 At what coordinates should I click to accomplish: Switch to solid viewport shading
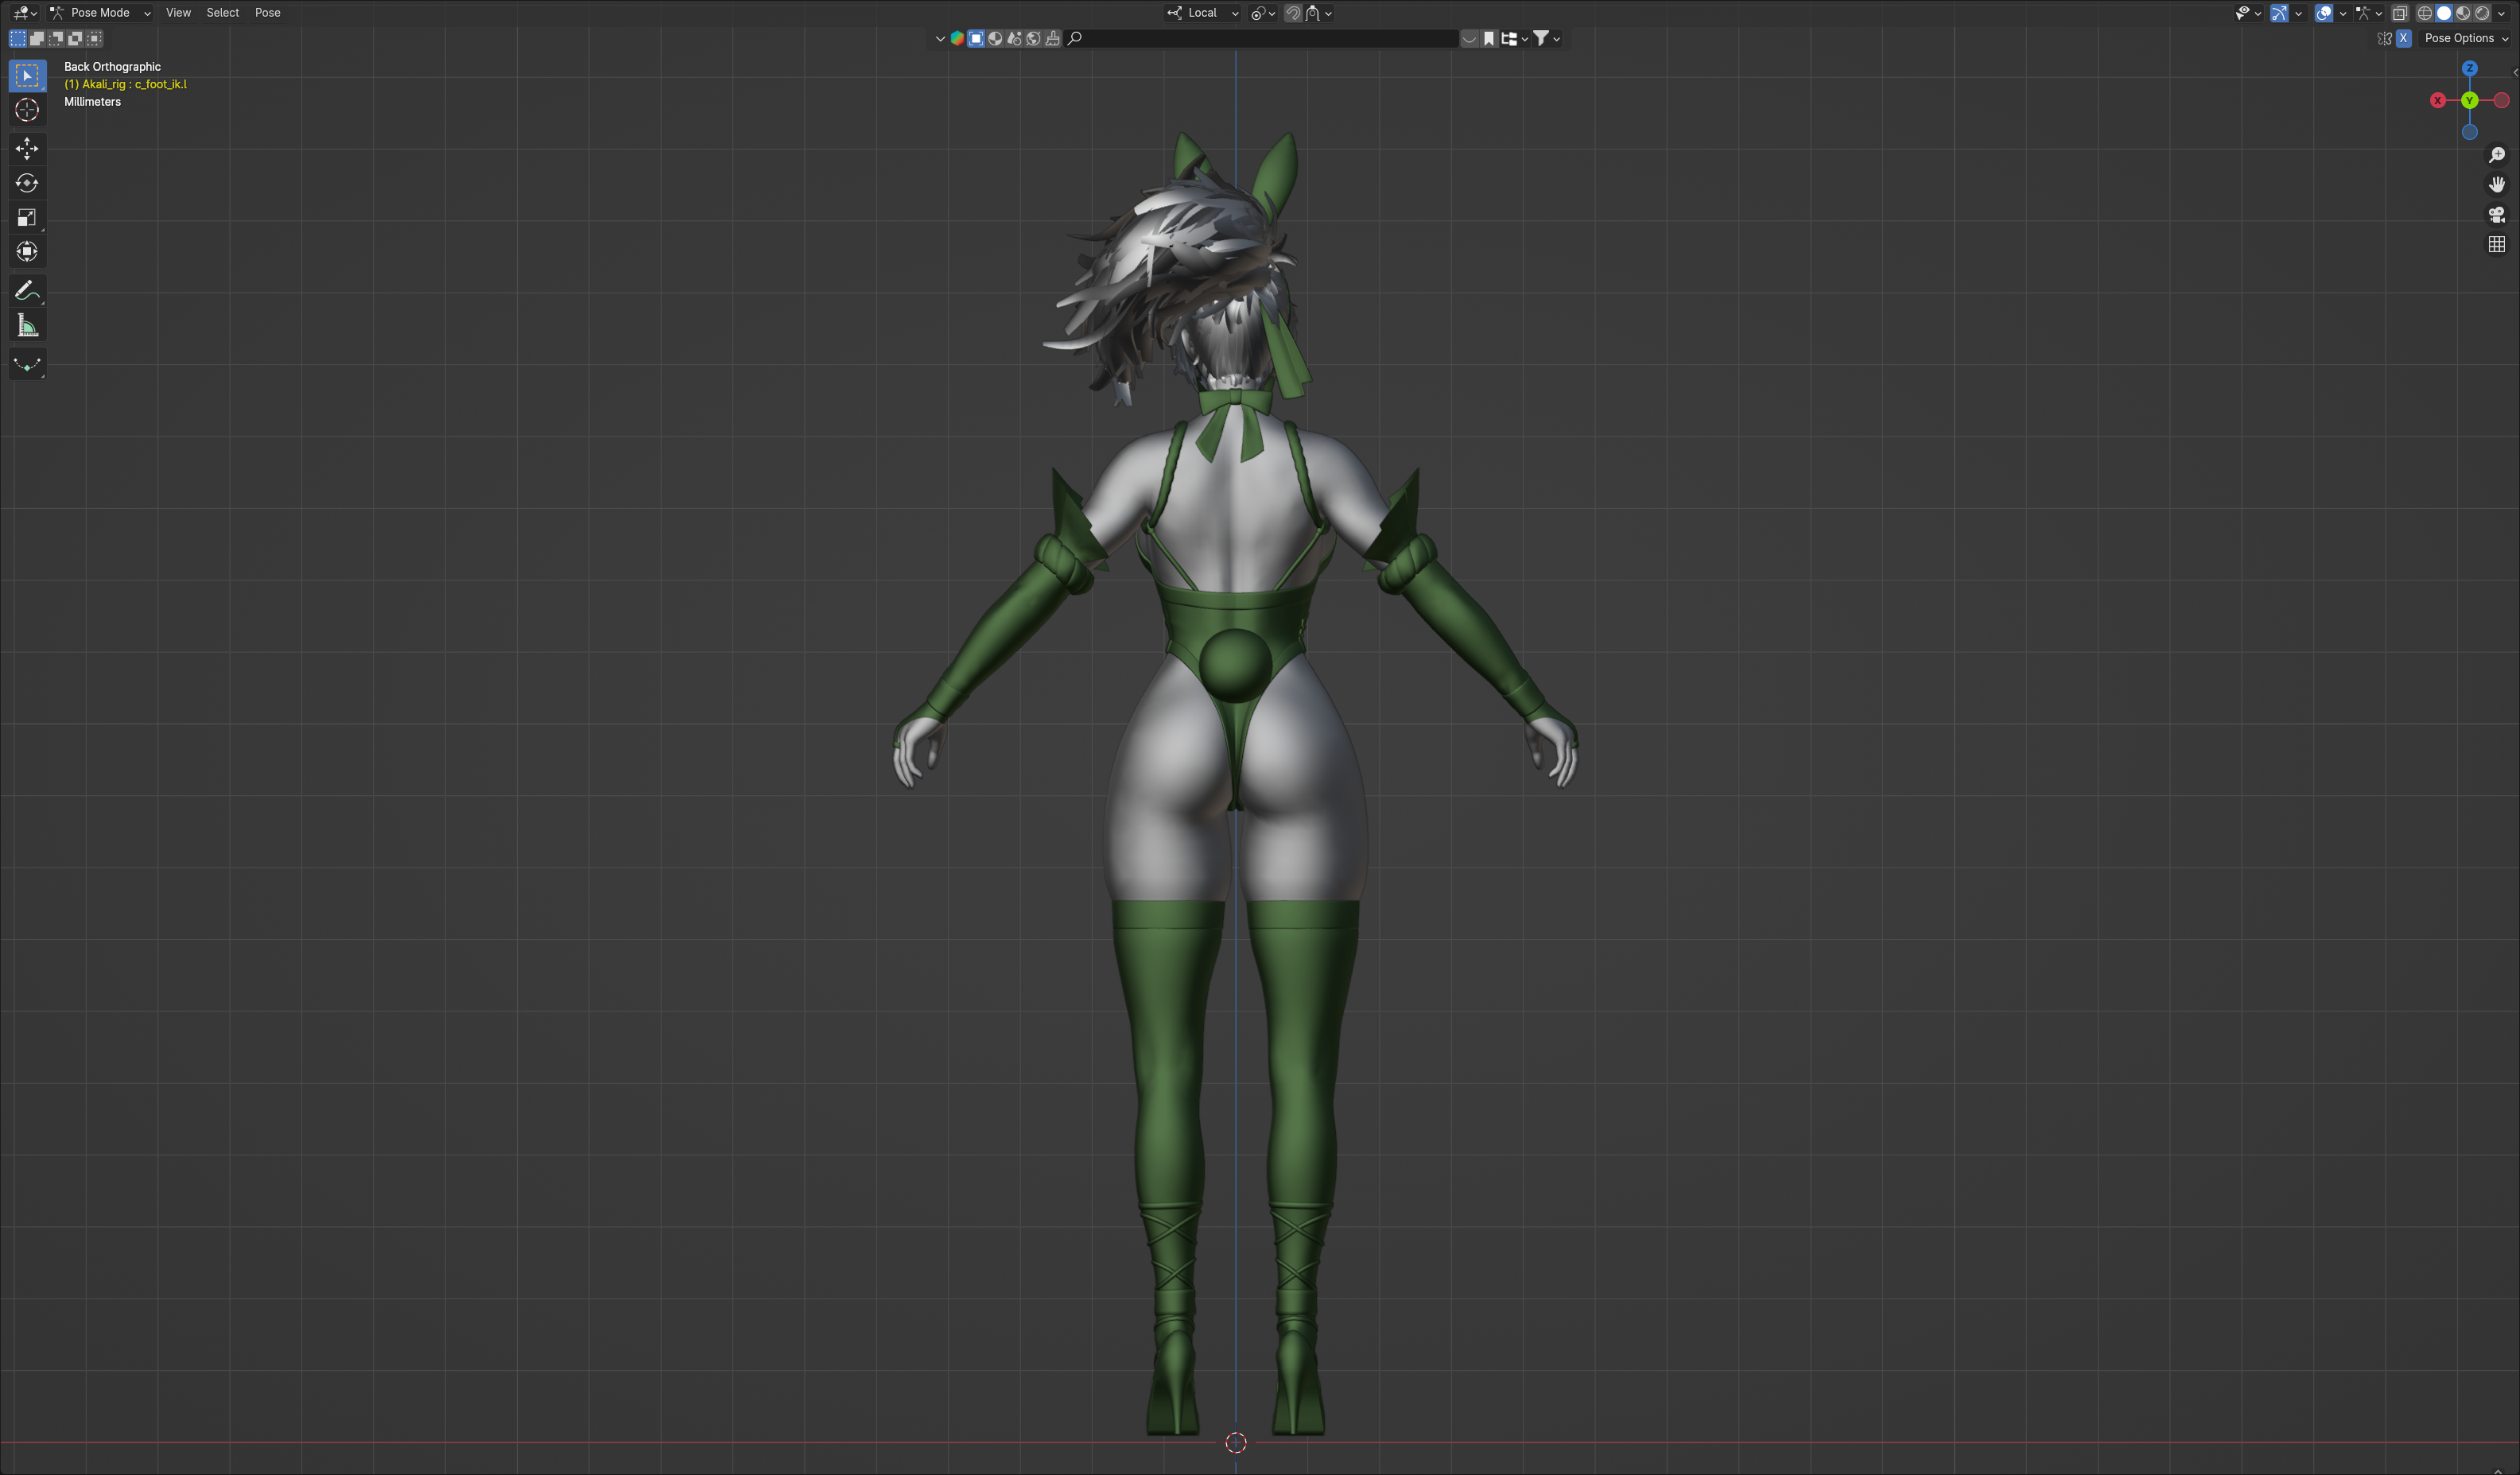[x=2444, y=13]
